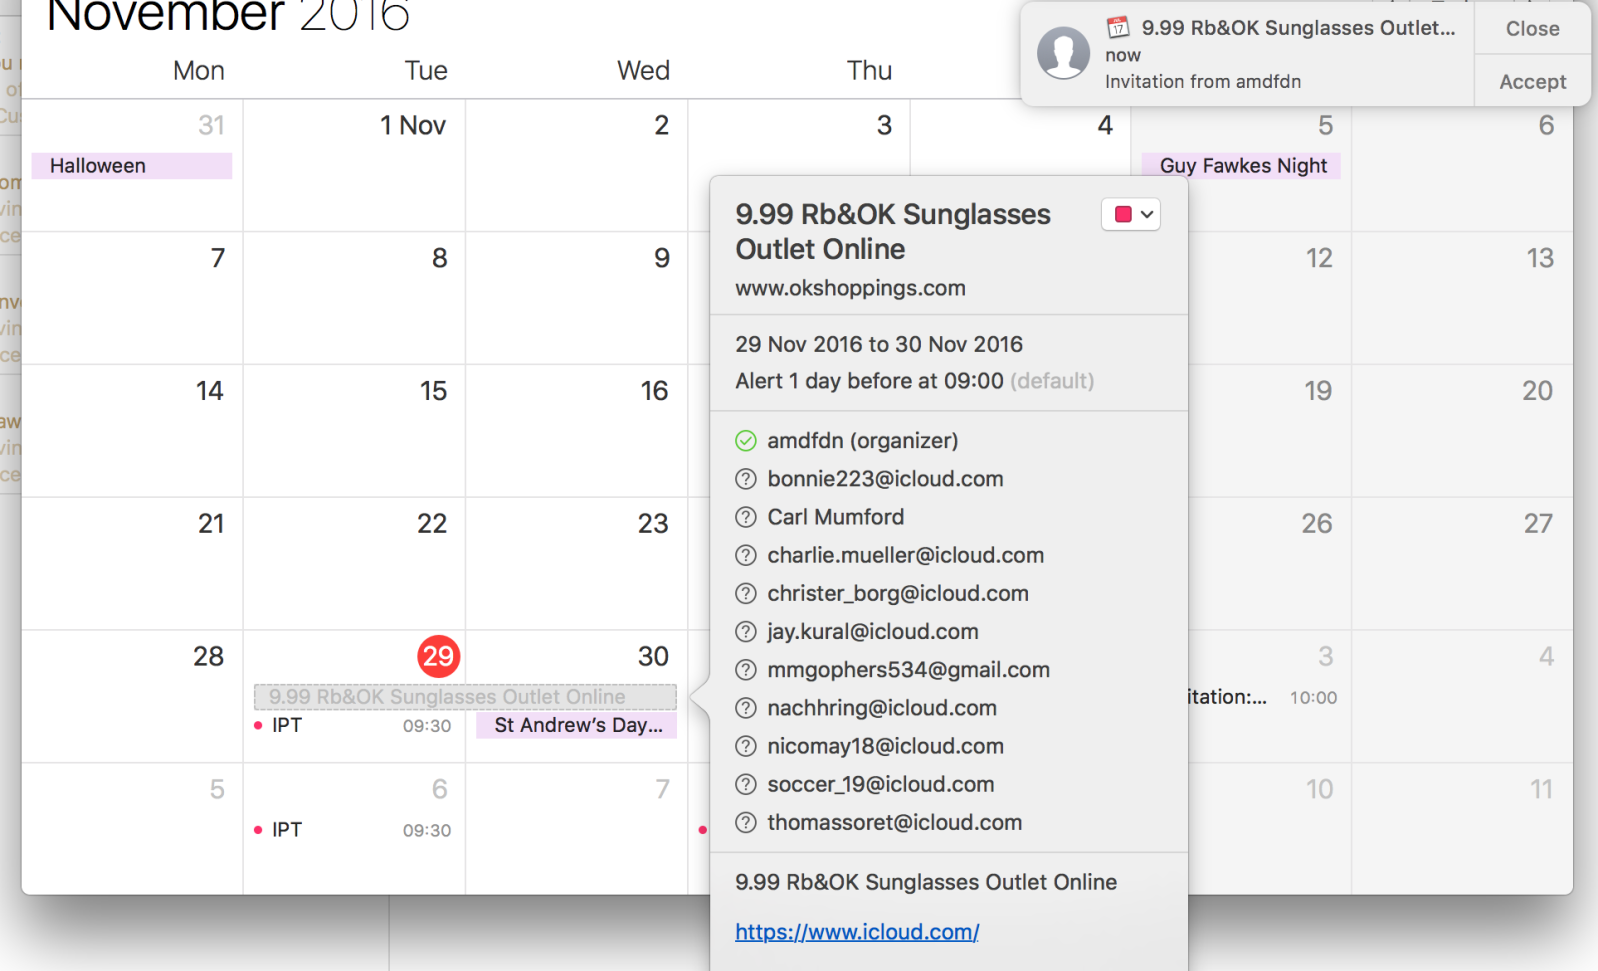Click the popover event title text
The height and width of the screenshot is (971, 1598).
click(x=892, y=232)
